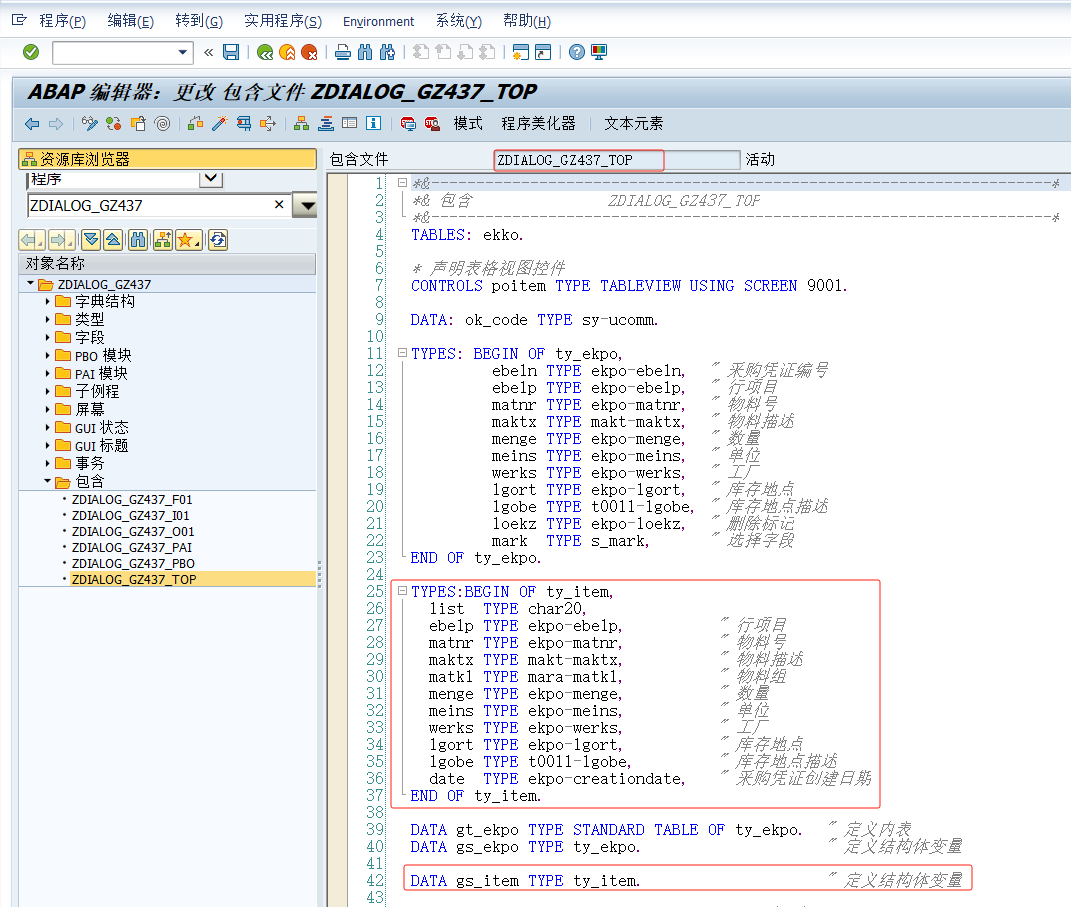The image size is (1071, 907).
Task: Open the 编辑(E) menu
Action: point(130,21)
